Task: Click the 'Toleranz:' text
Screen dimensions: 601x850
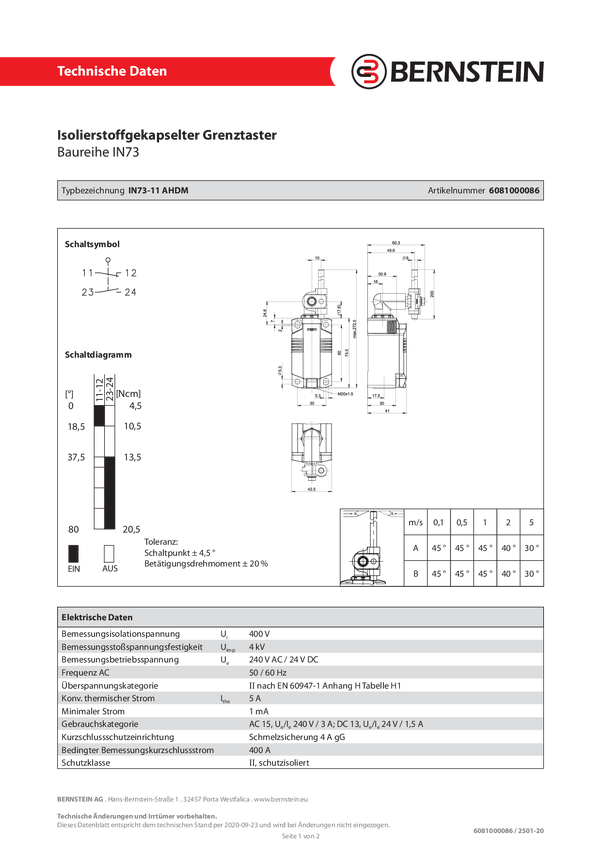Action: (161, 542)
